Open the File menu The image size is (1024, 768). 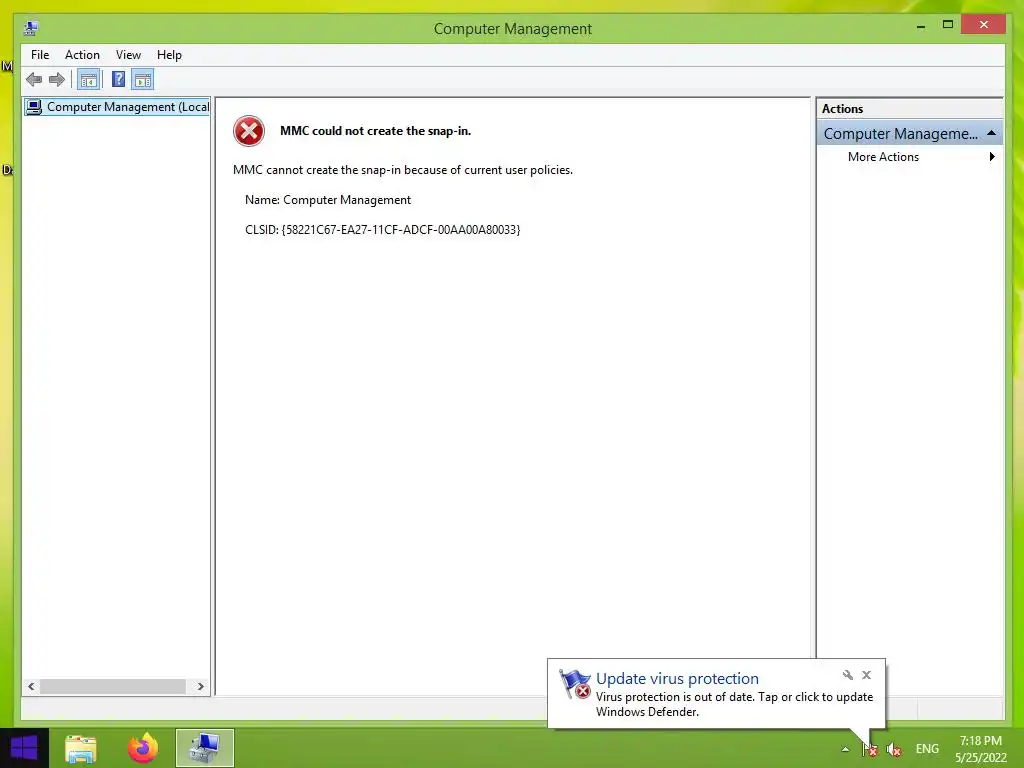(40, 55)
